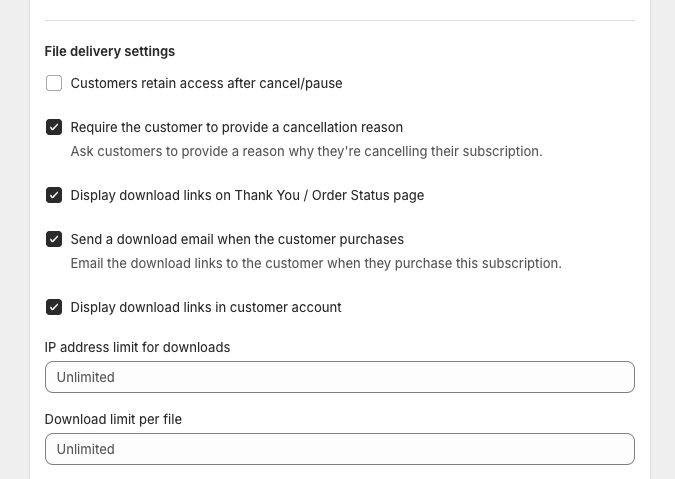Click the "Email the download links" help text
The width and height of the screenshot is (675, 479).
(x=316, y=264)
